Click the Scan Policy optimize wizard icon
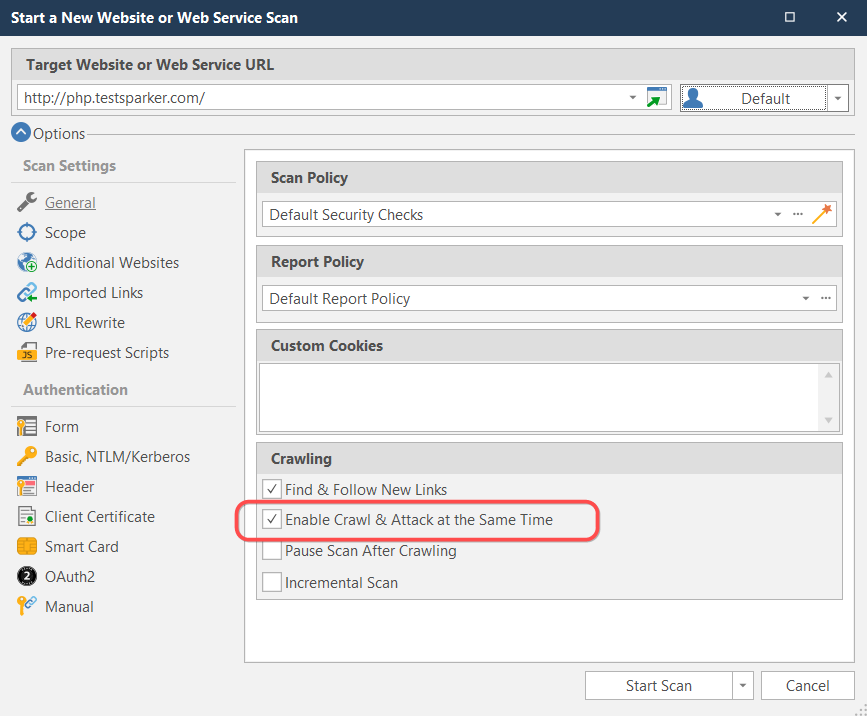This screenshot has width=867, height=716. [822, 213]
